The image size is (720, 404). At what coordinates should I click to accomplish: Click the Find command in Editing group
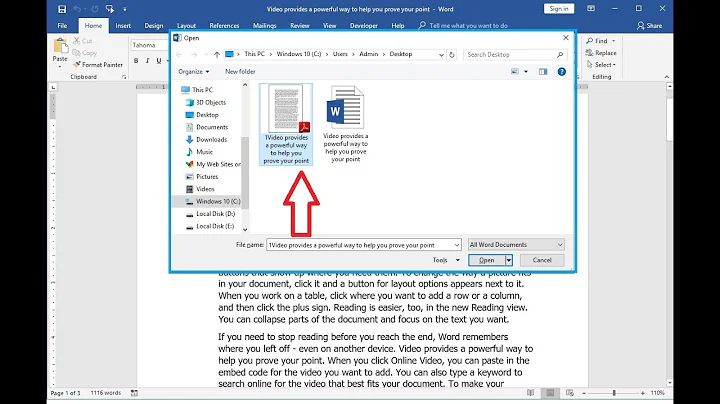(600, 41)
